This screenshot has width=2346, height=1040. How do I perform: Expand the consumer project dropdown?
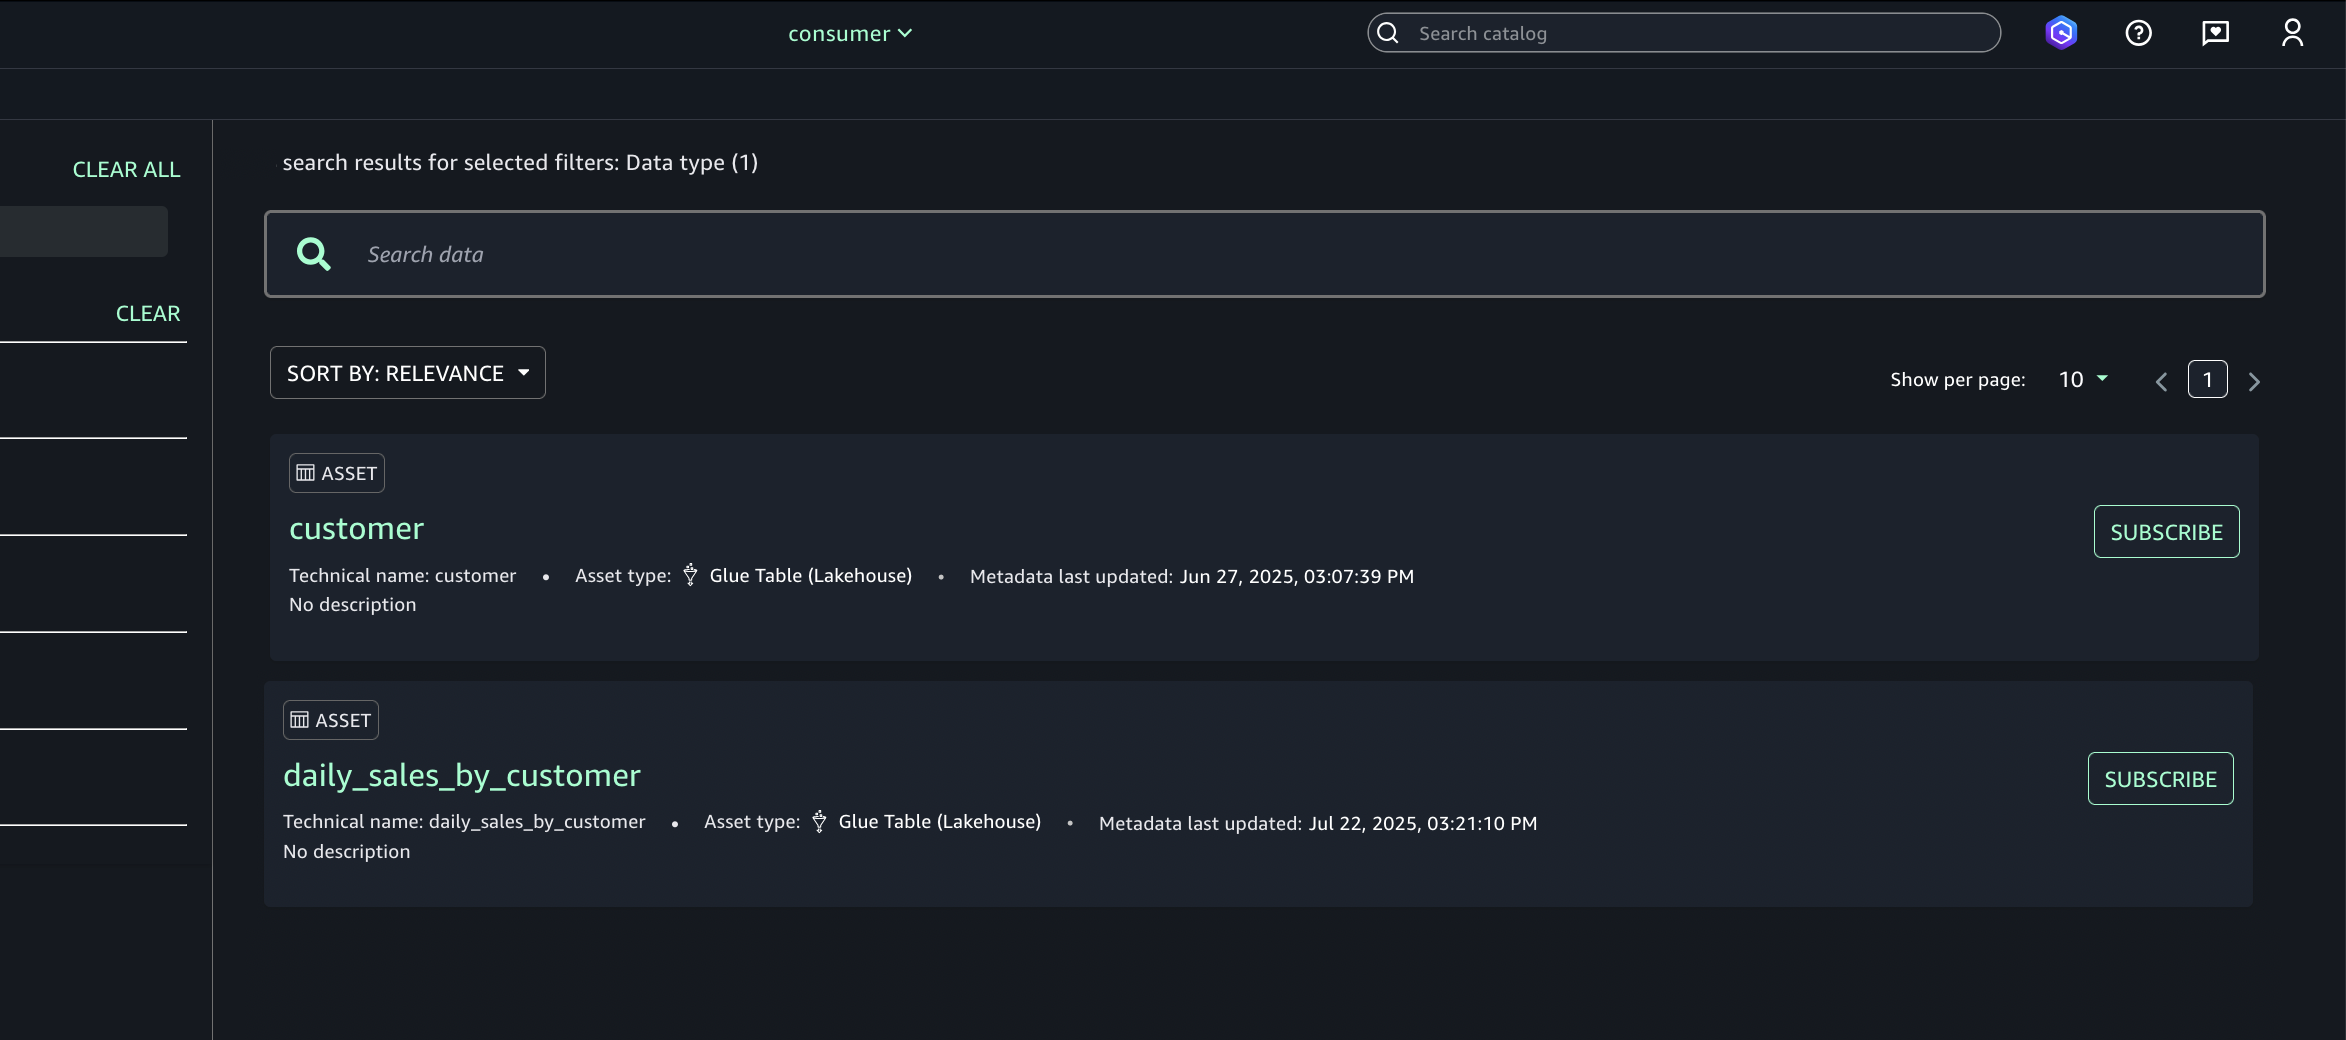tap(850, 33)
